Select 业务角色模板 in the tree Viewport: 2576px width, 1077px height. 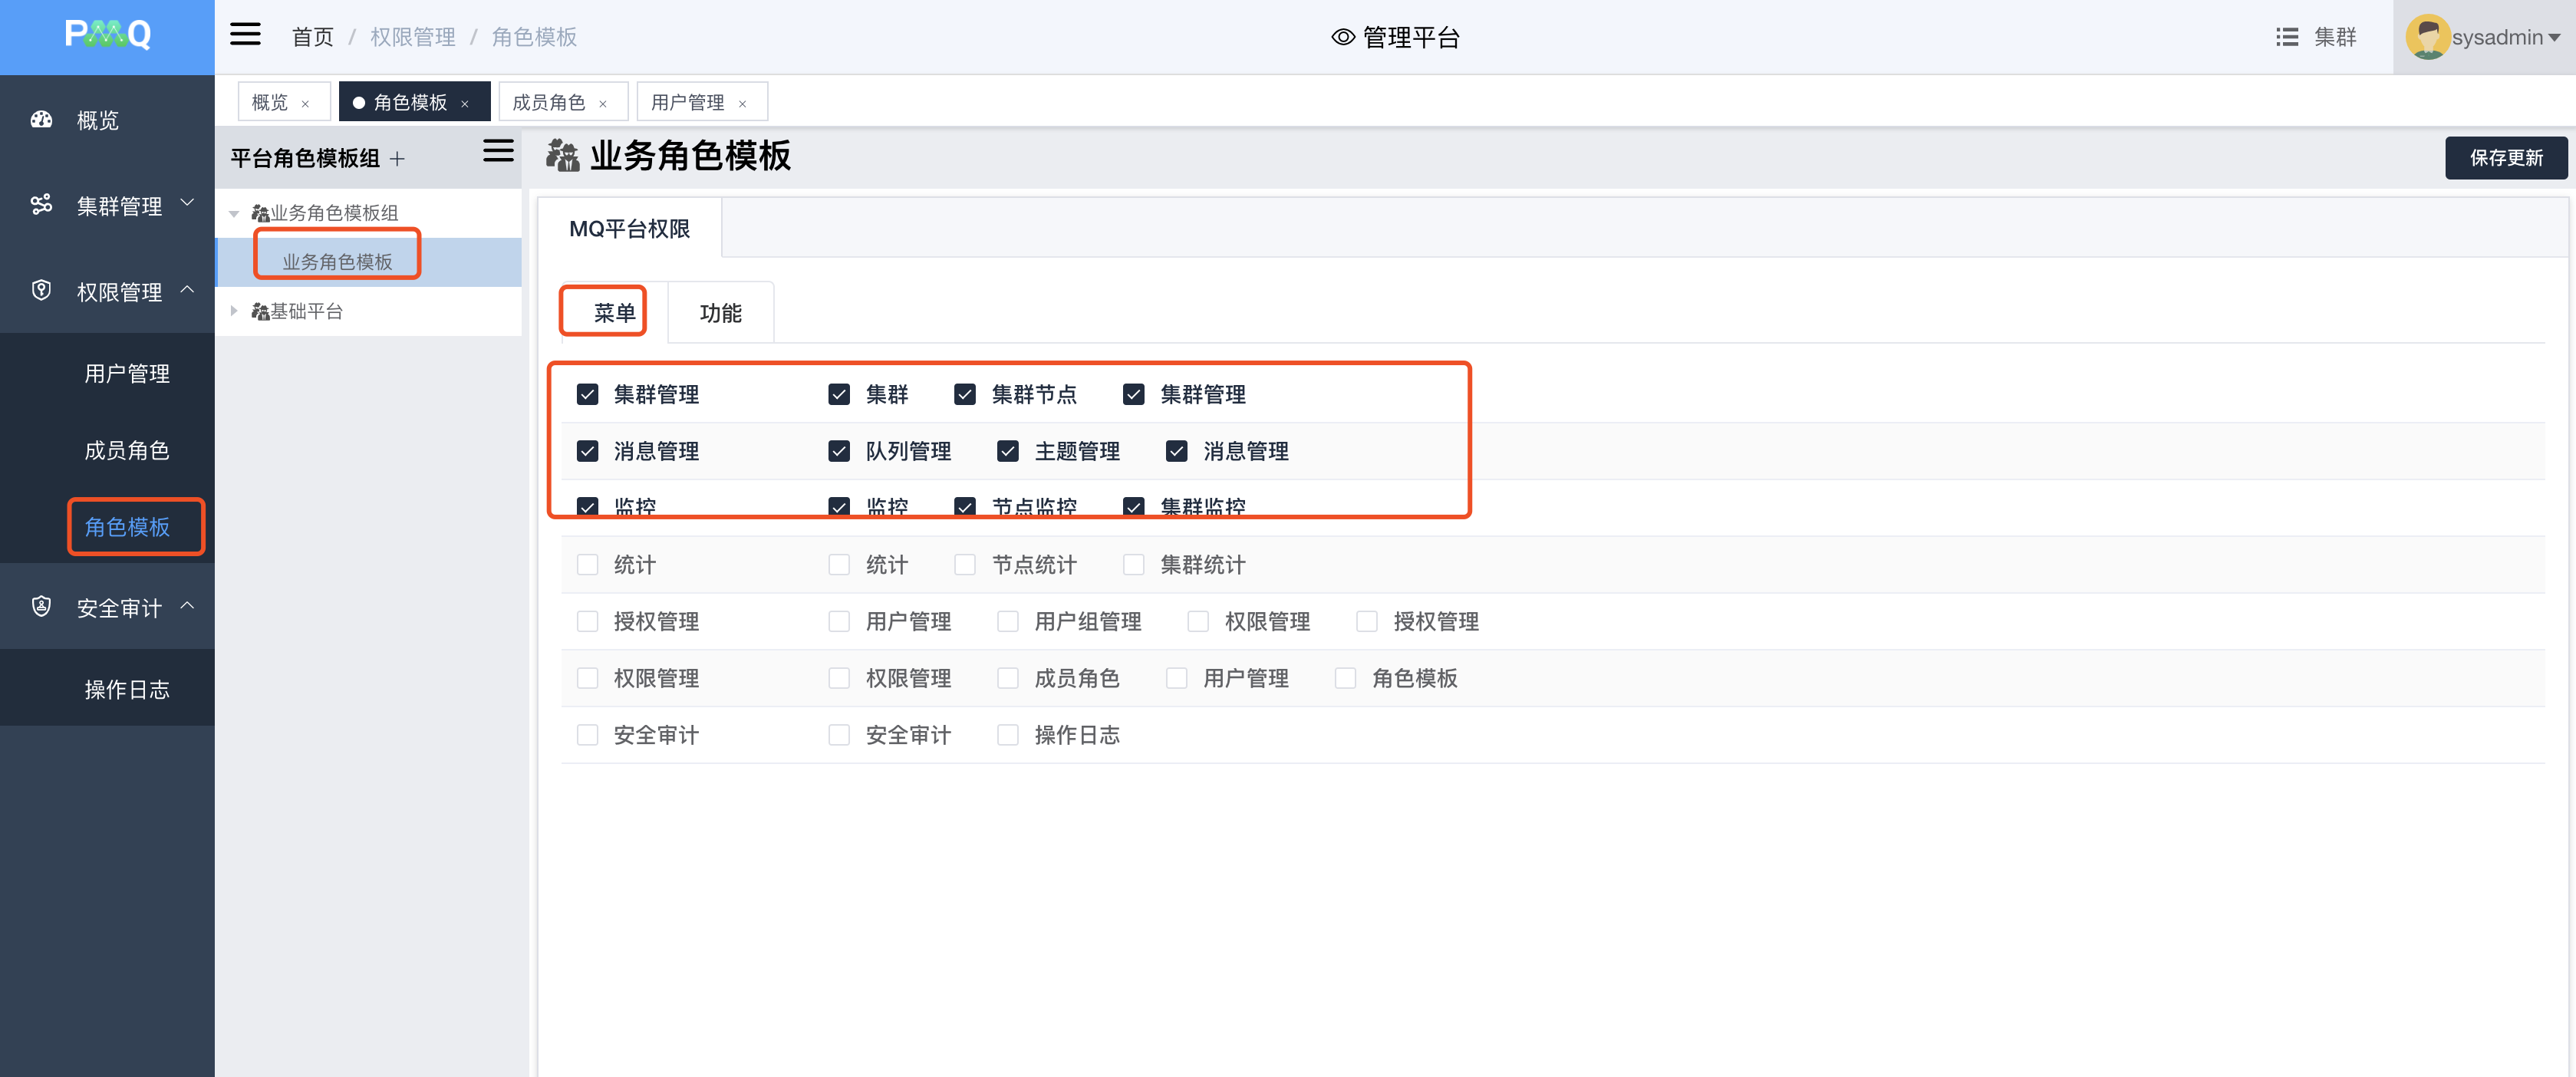click(x=337, y=262)
